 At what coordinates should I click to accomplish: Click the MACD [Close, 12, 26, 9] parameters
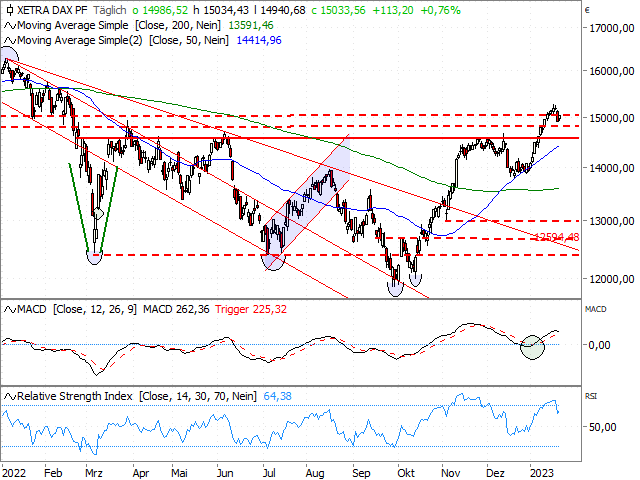tap(95, 309)
